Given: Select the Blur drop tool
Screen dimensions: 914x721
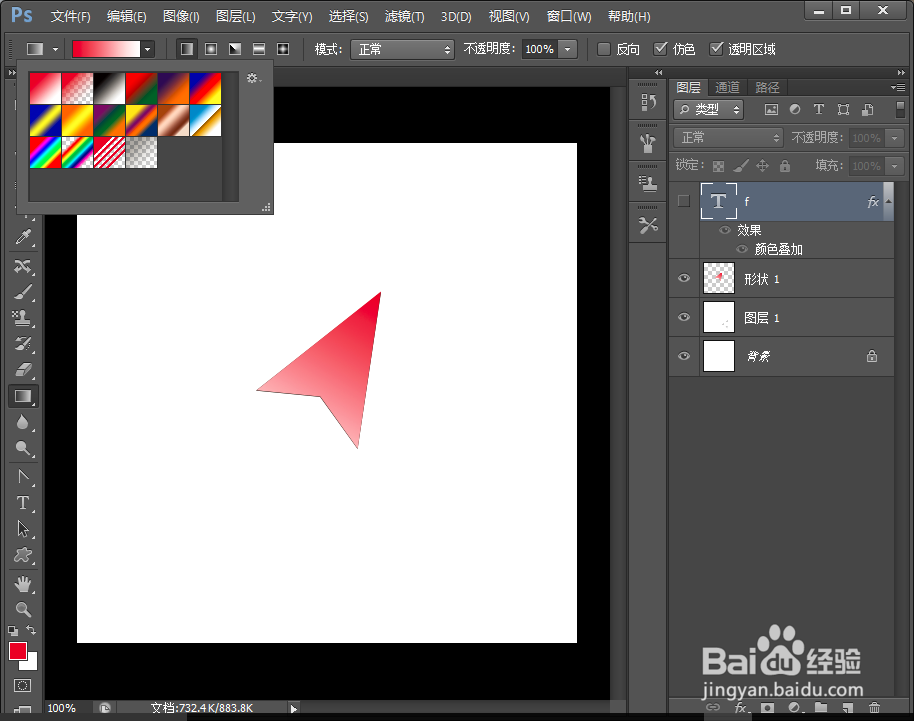Looking at the screenshot, I should point(23,422).
